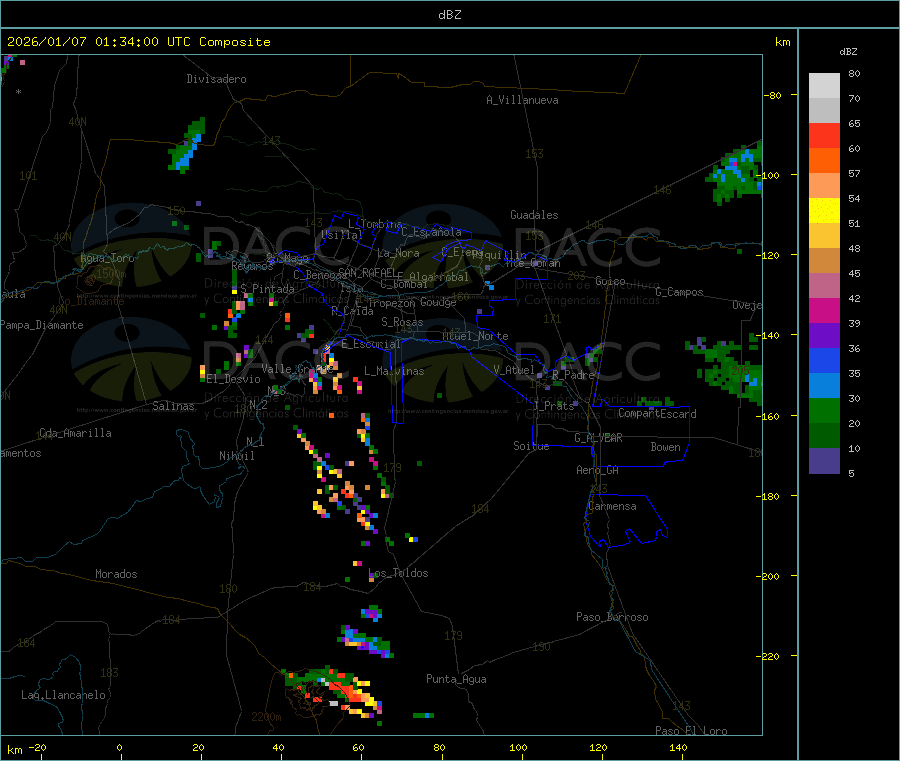Click the Paso_Barroso label
This screenshot has height=761, width=900.
point(612,617)
